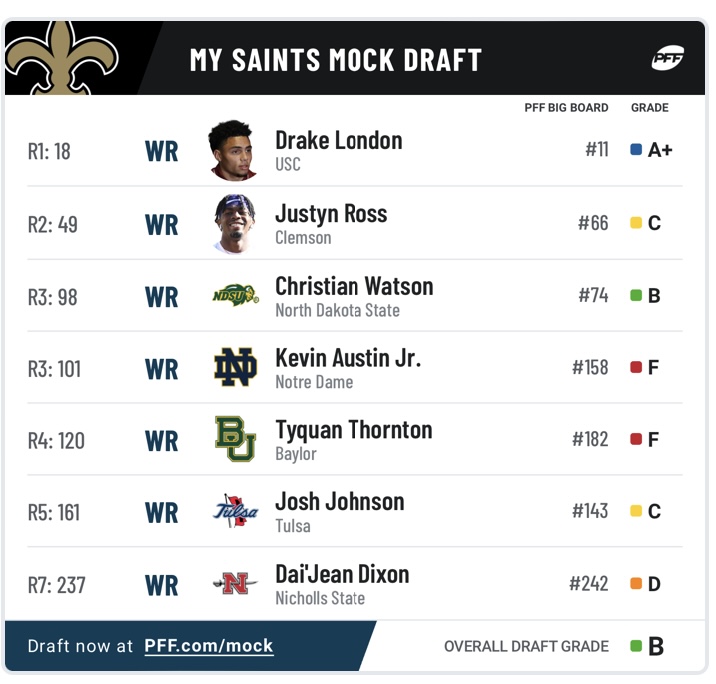Click Josh Johnson's #143 big board rank
This screenshot has height=684, width=716.
pos(590,511)
